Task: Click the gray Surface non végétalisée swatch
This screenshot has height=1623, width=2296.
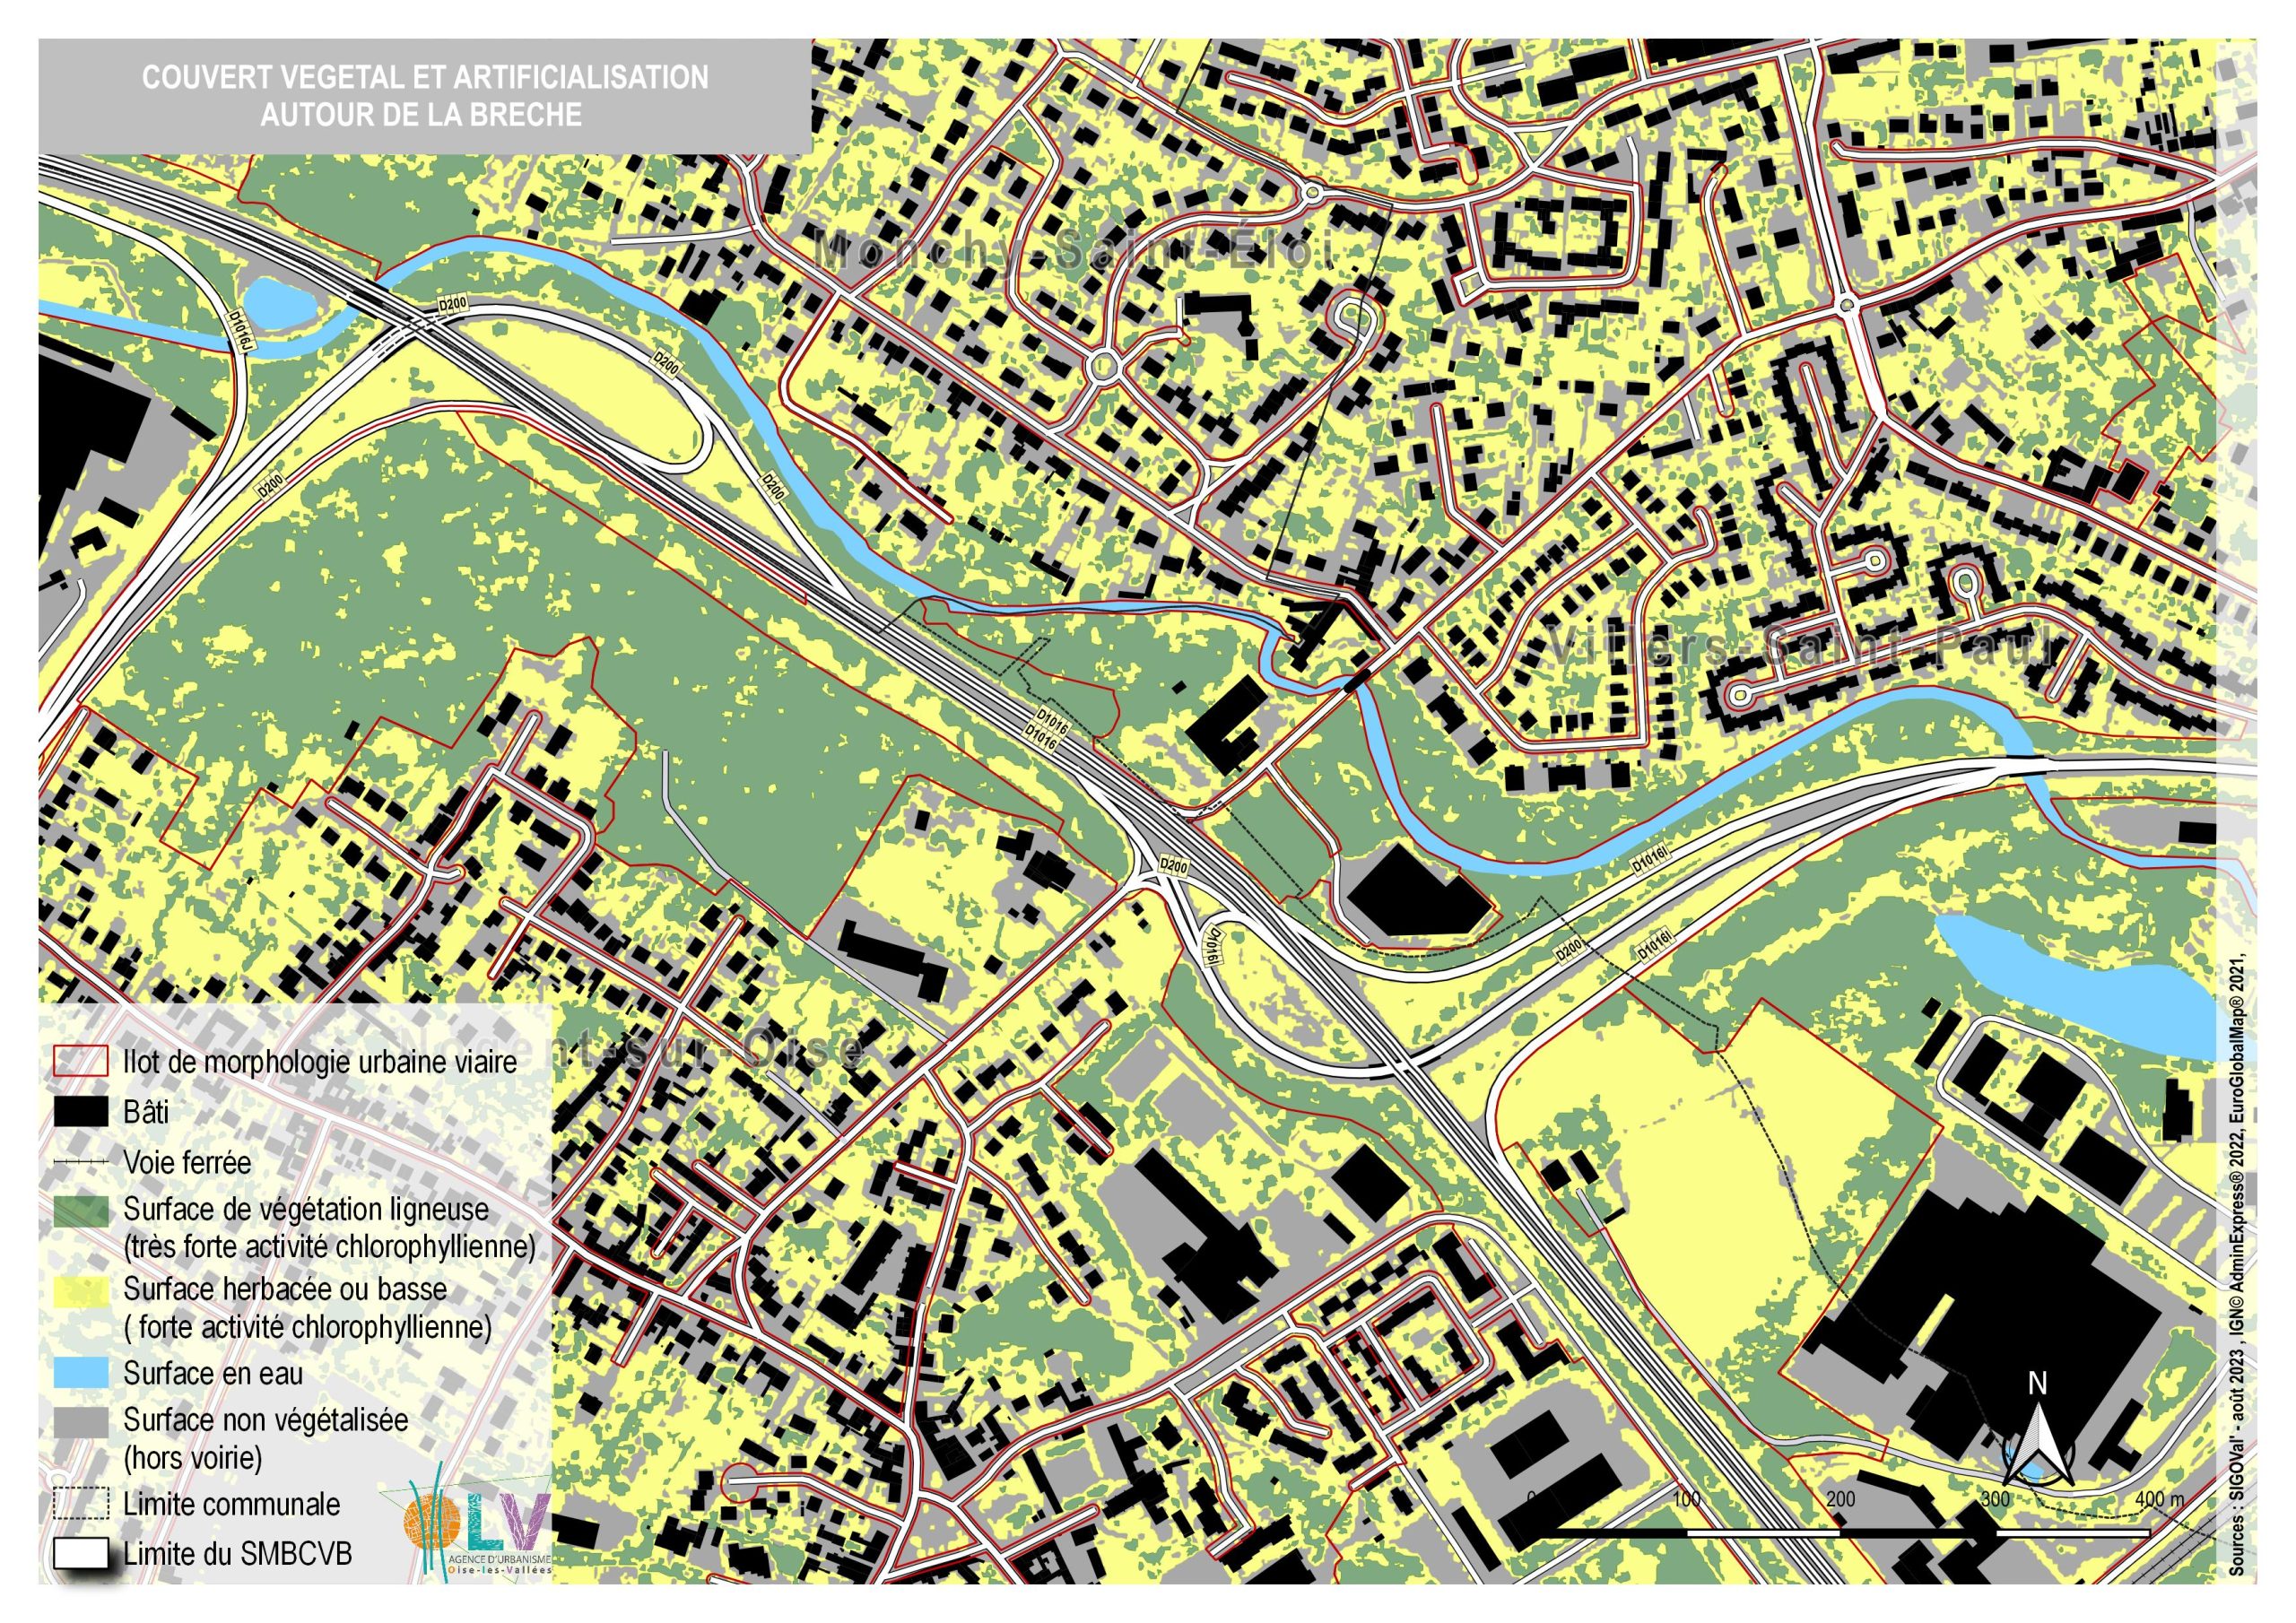Action: (80, 1423)
